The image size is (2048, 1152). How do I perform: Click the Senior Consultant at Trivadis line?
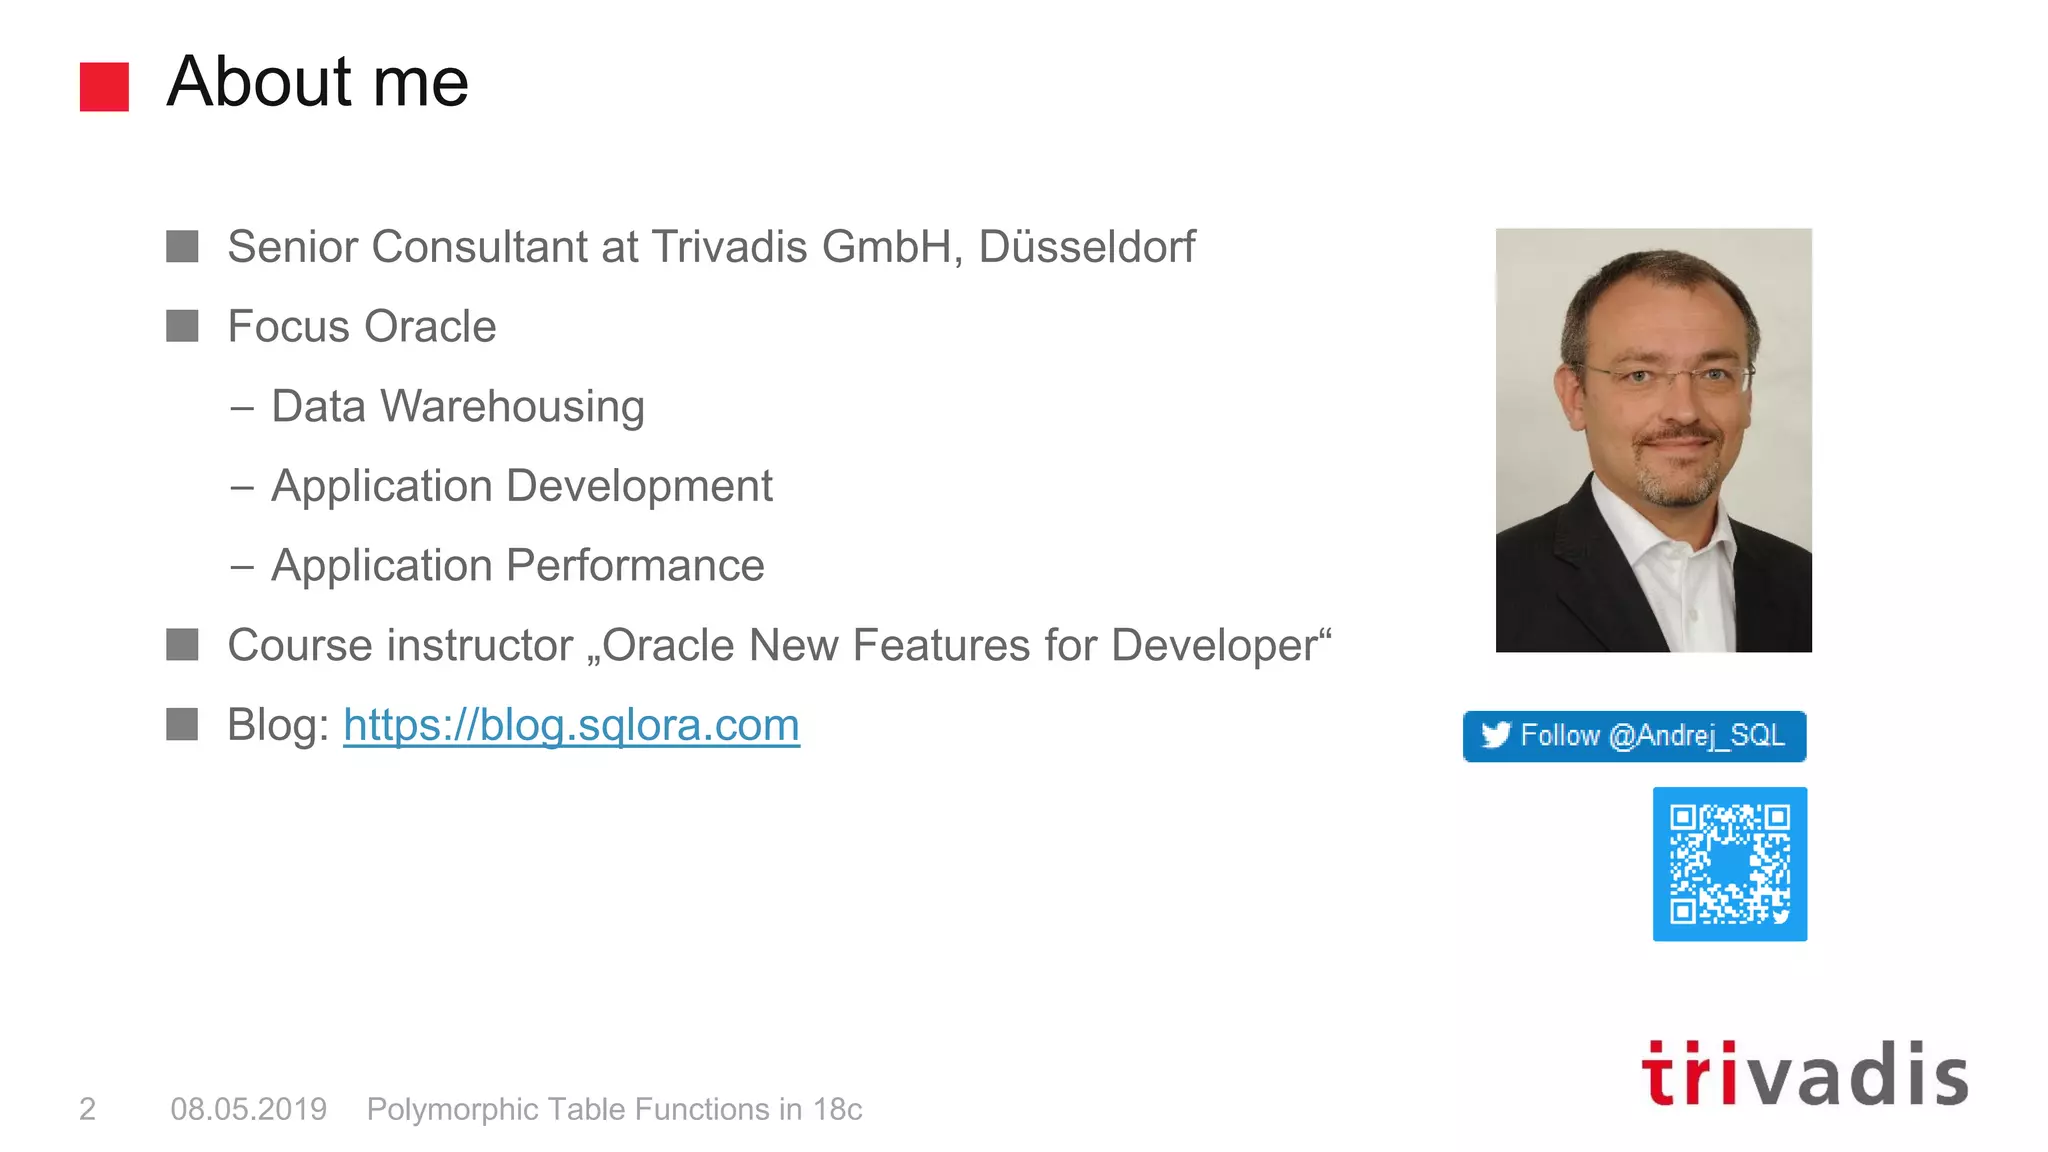[x=710, y=247]
